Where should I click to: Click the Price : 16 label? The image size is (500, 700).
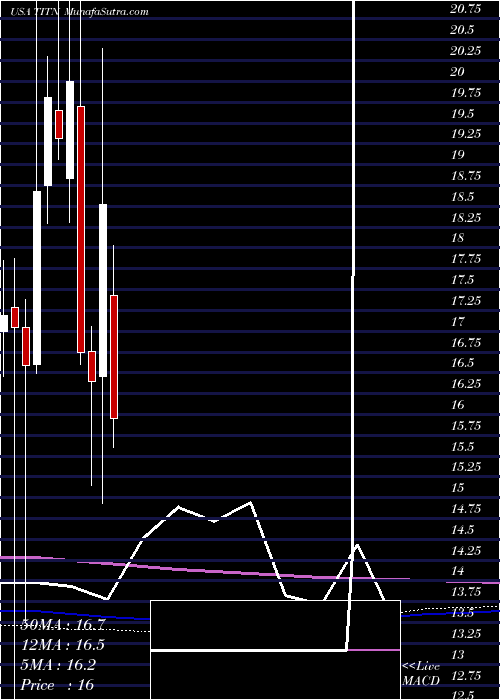pos(58,685)
